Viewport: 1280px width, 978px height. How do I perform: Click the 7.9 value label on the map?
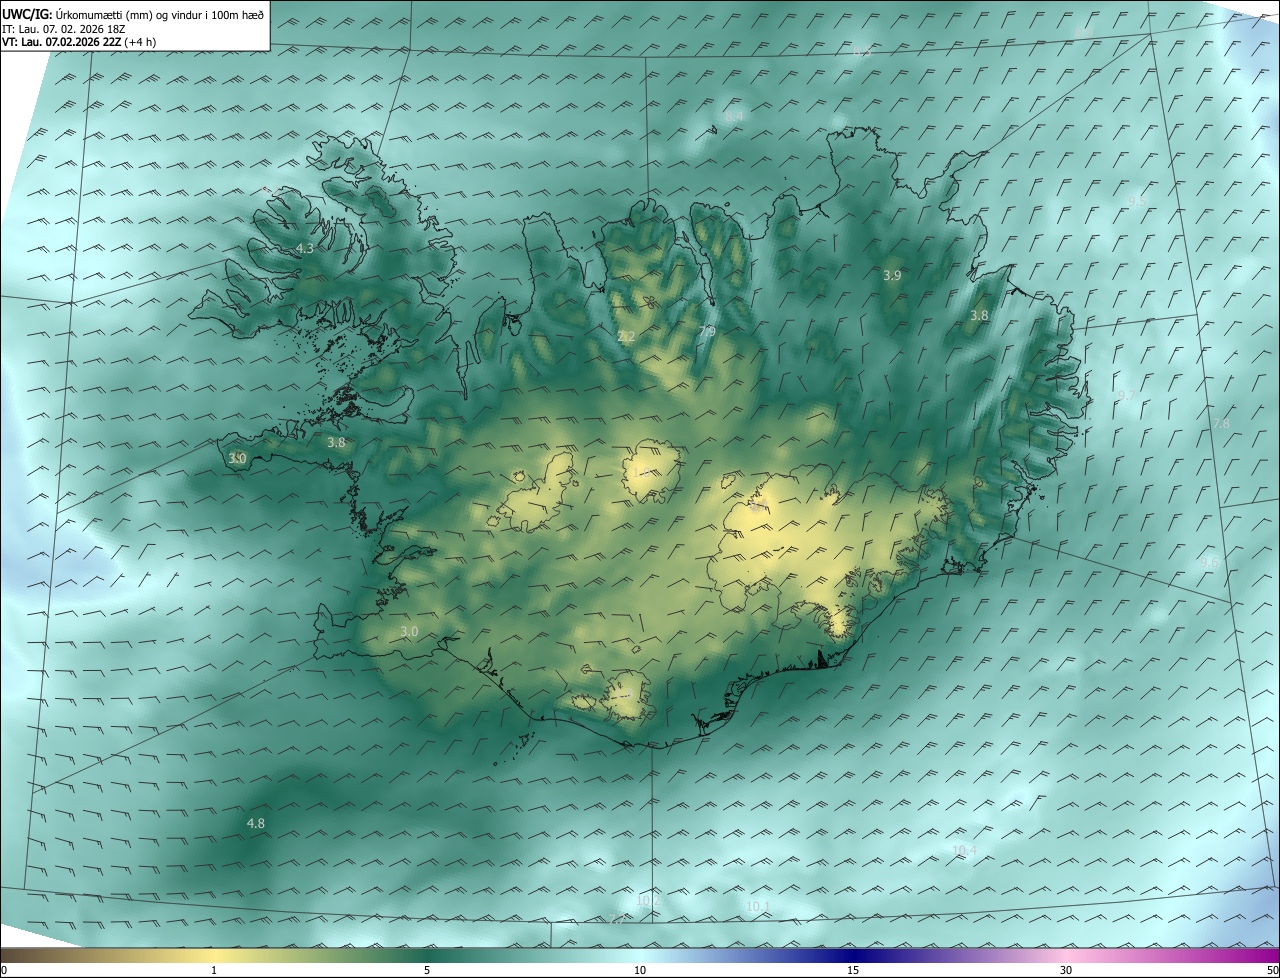tap(707, 331)
